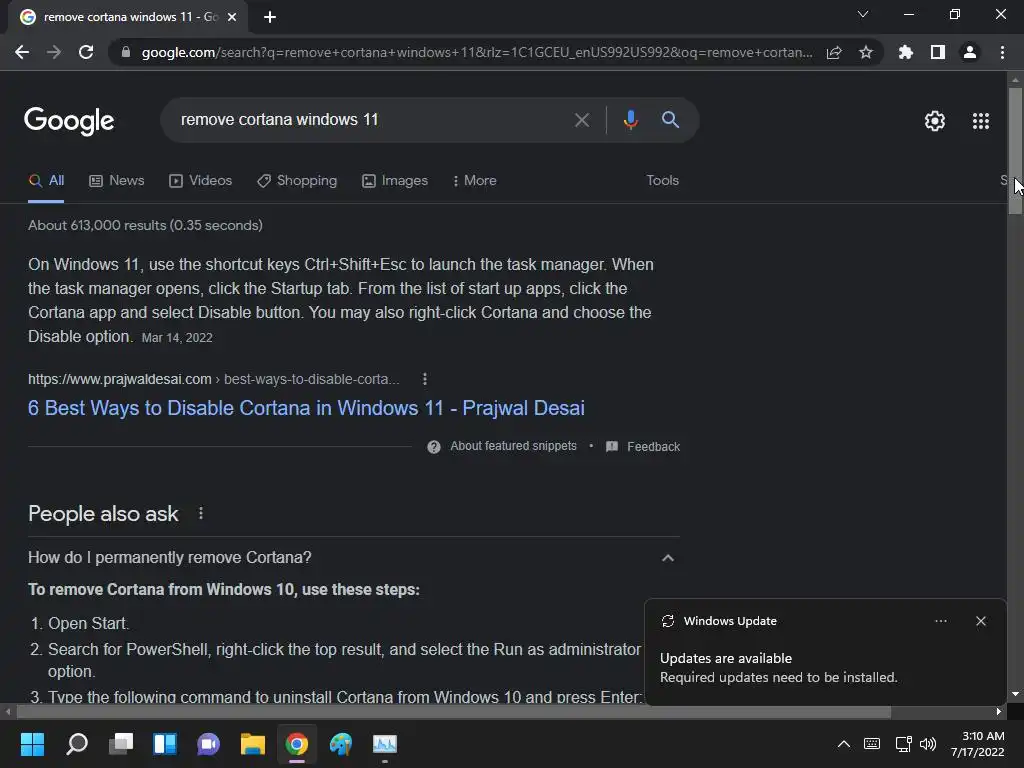Collapse 'How do I permanently remove Cortana?'

coord(667,558)
